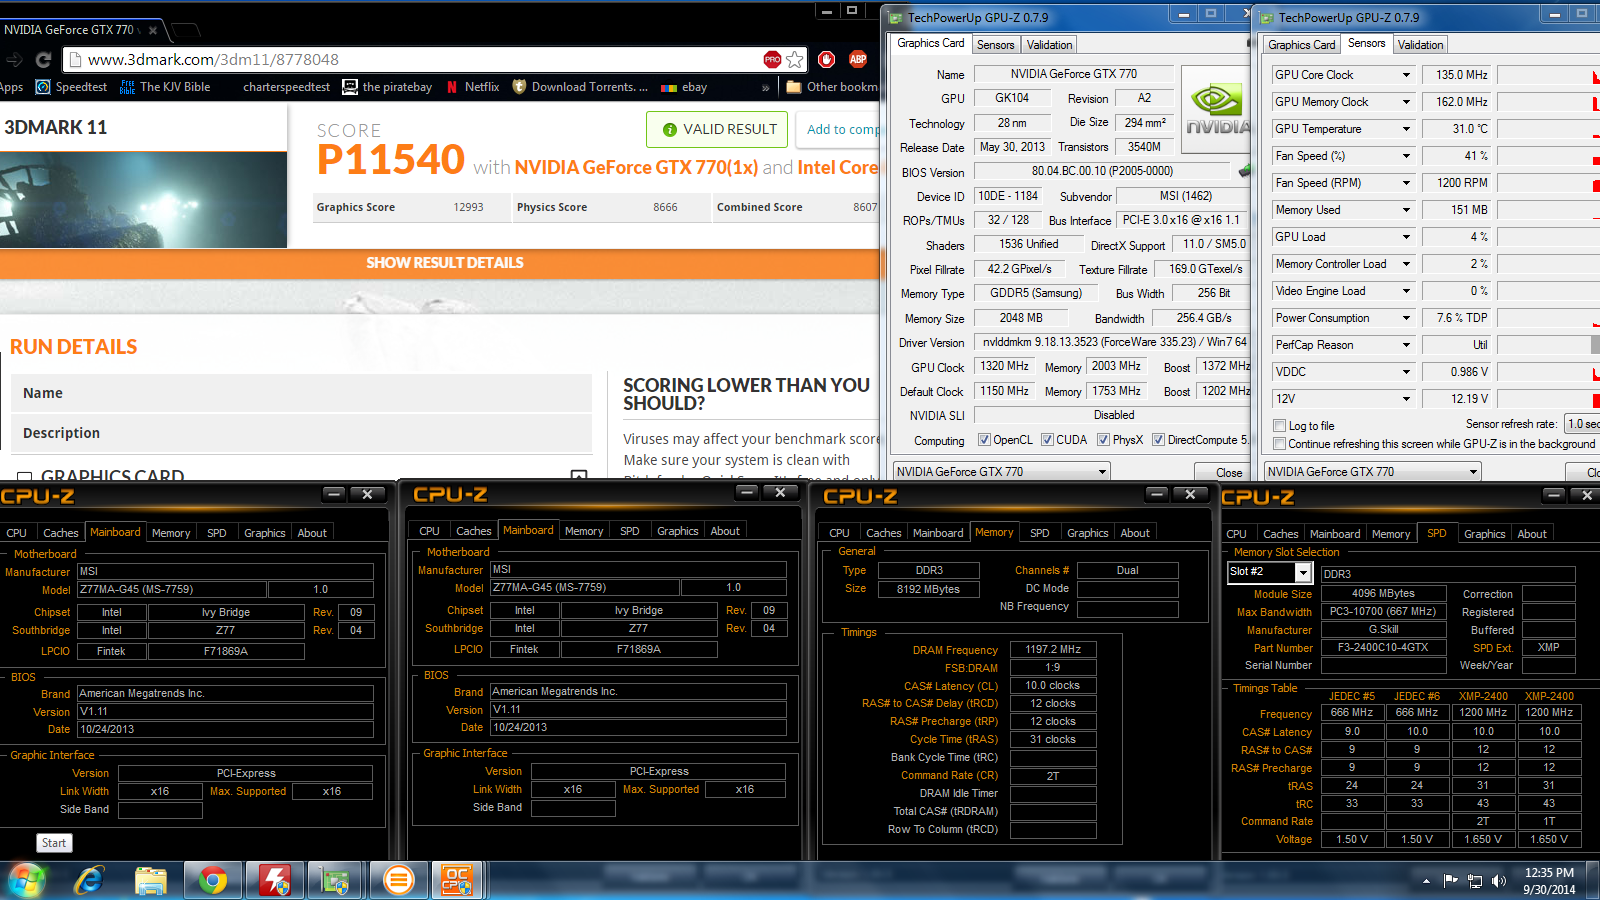This screenshot has width=1600, height=900.
Task: Open Validation tab in GPU-Z Graphics Card window
Action: pos(1049,45)
